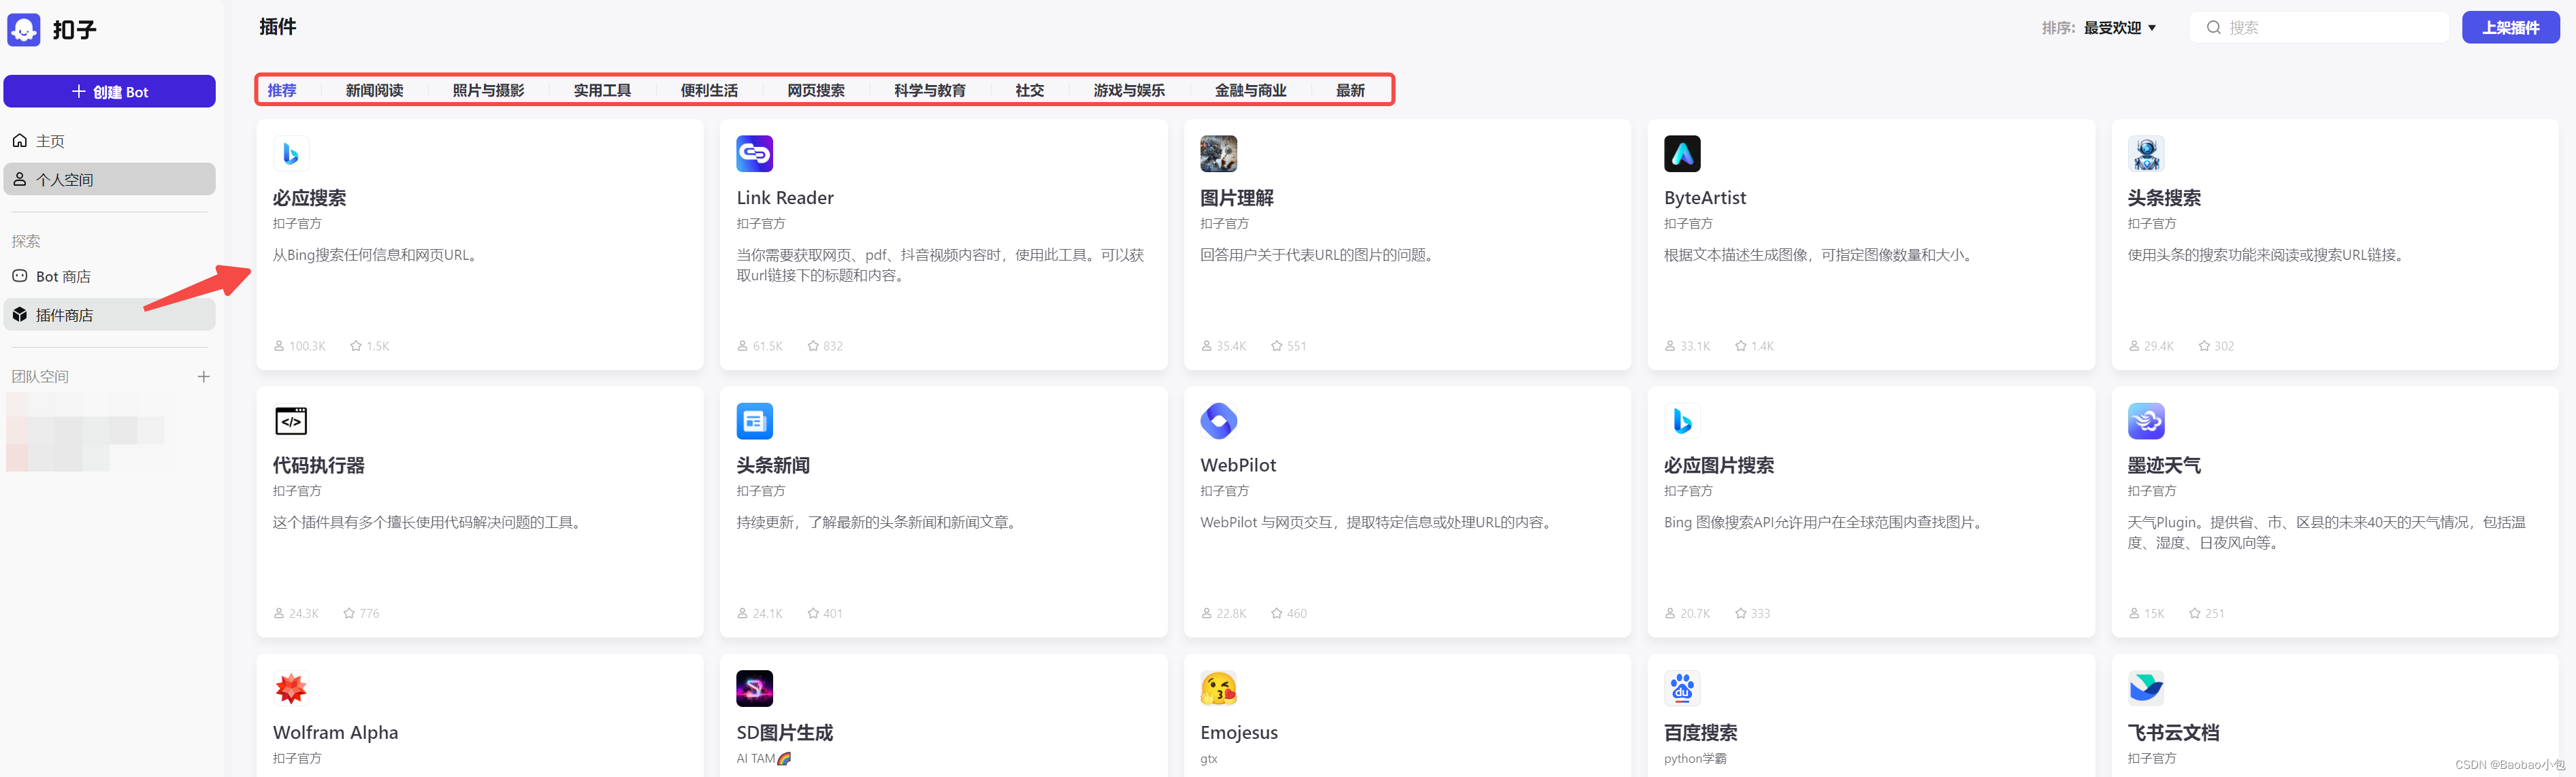Image resolution: width=2576 pixels, height=777 pixels.
Task: Click the 扣子 logo in the sidebar
Action: (24, 29)
